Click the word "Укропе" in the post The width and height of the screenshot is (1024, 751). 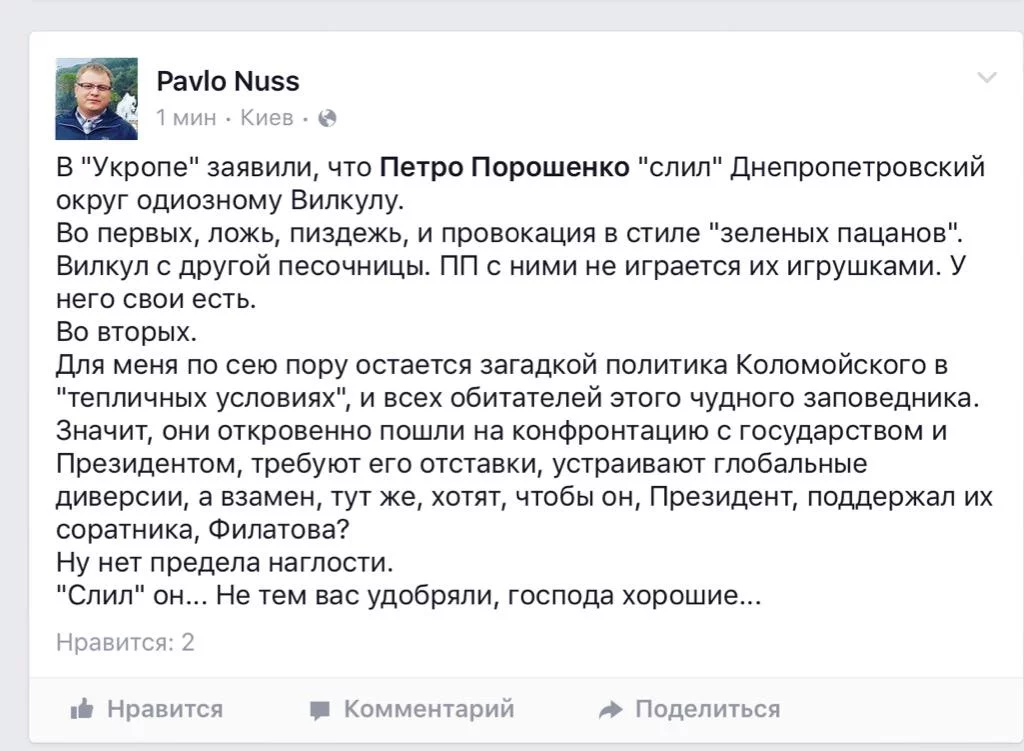(x=140, y=168)
